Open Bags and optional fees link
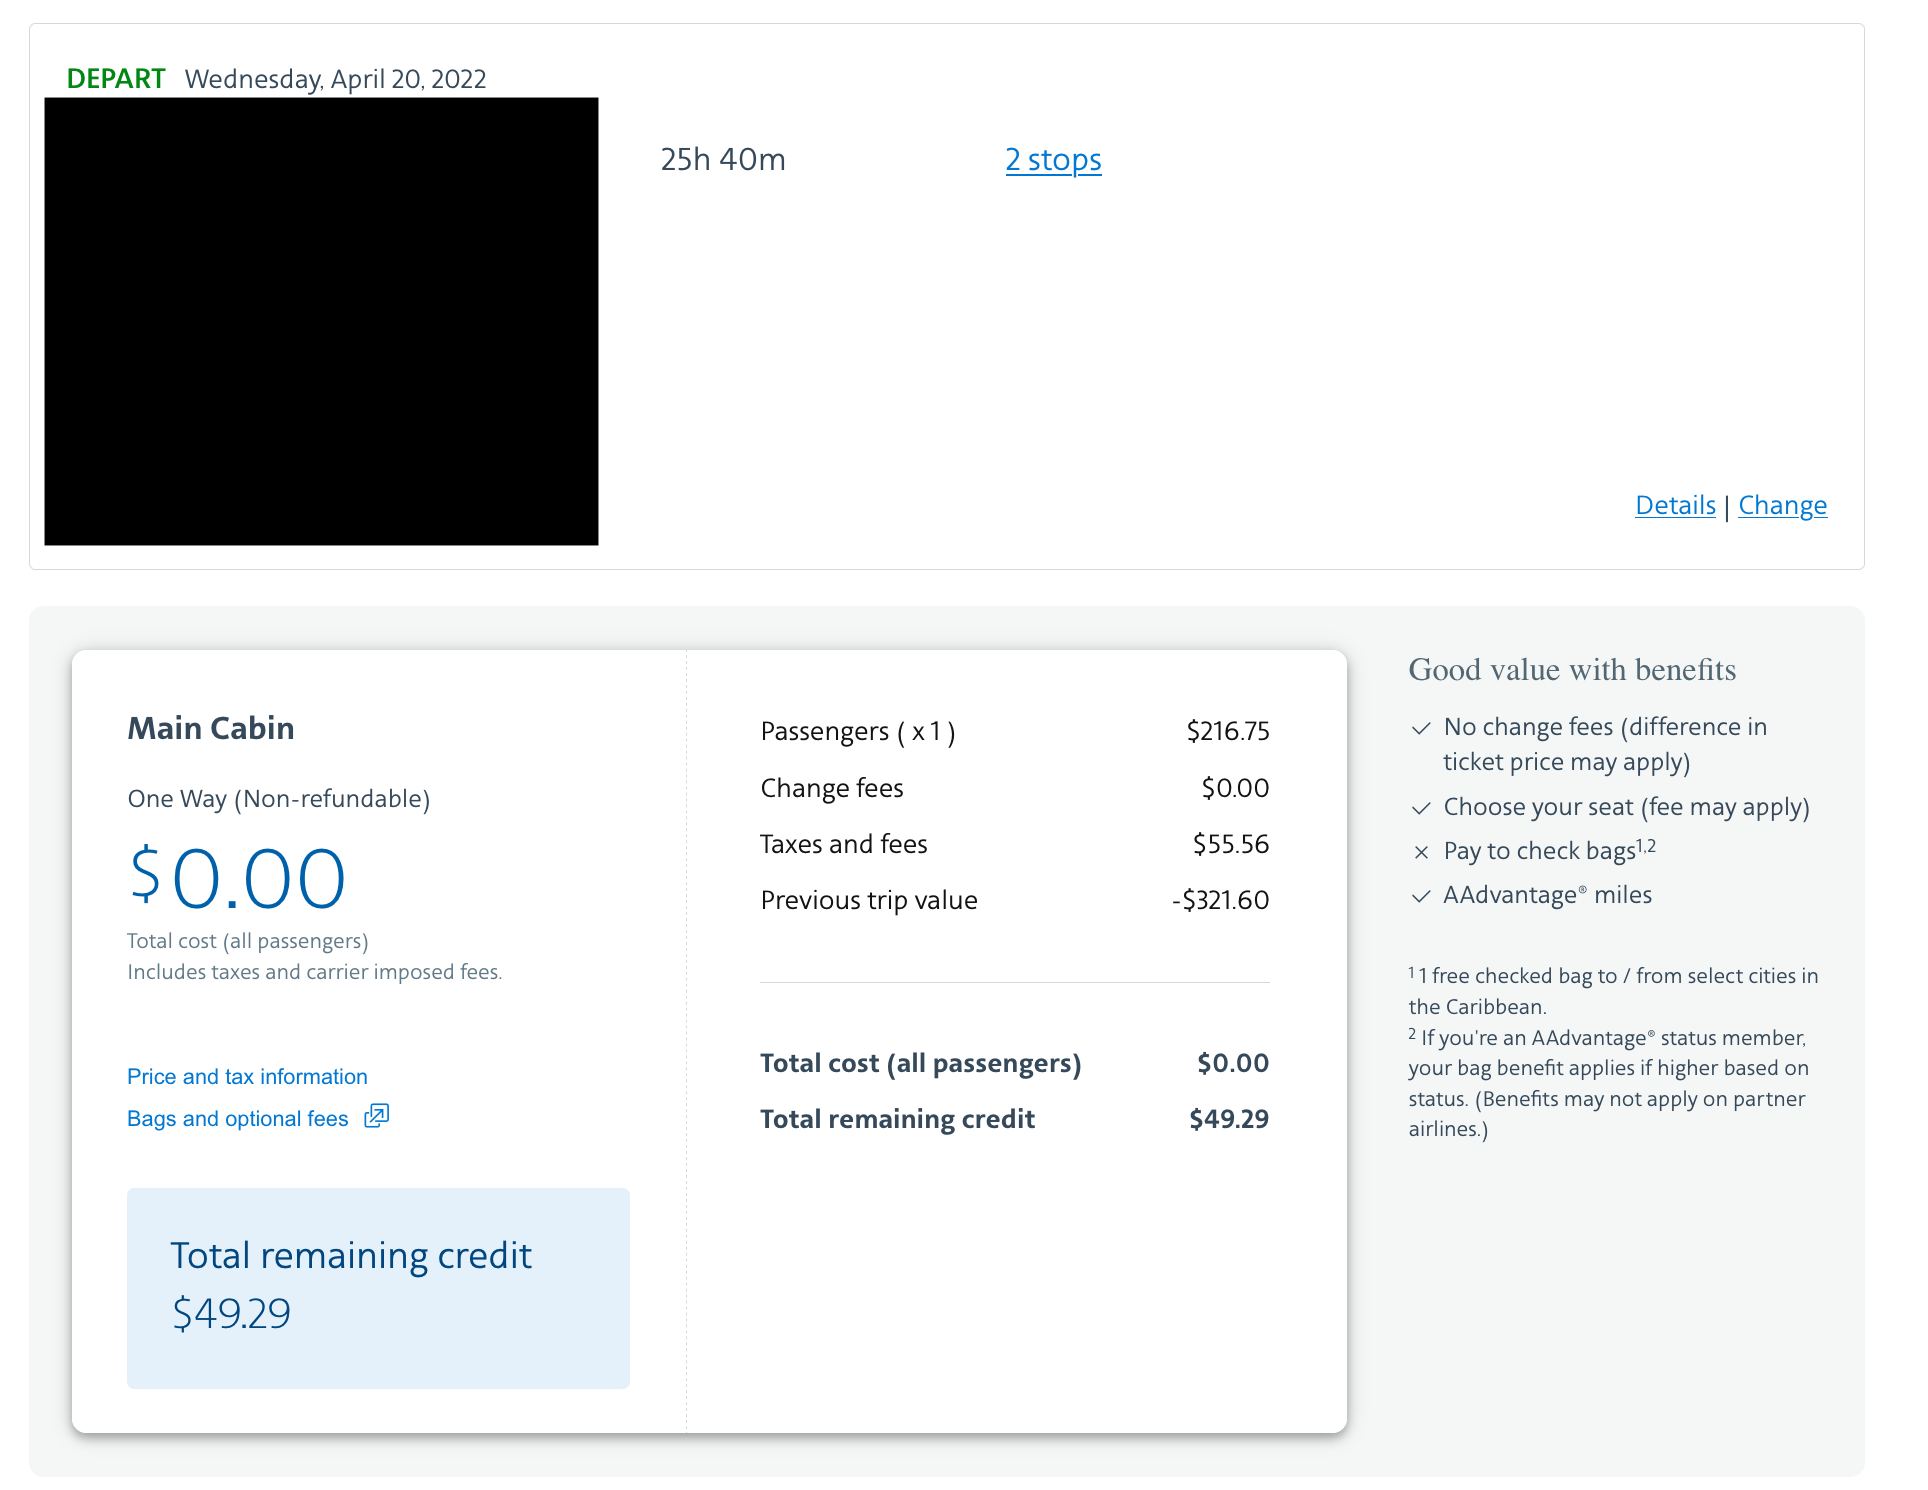Screen dimensions: 1928x1490 tap(237, 1118)
